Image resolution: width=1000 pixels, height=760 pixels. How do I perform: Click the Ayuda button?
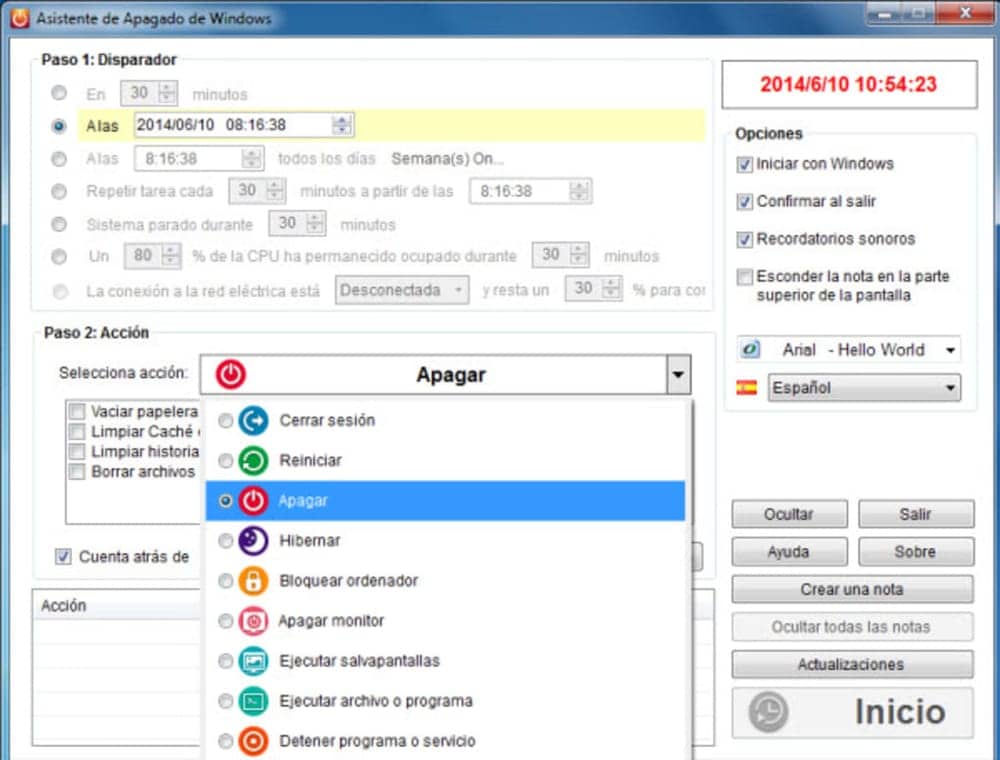click(x=790, y=552)
